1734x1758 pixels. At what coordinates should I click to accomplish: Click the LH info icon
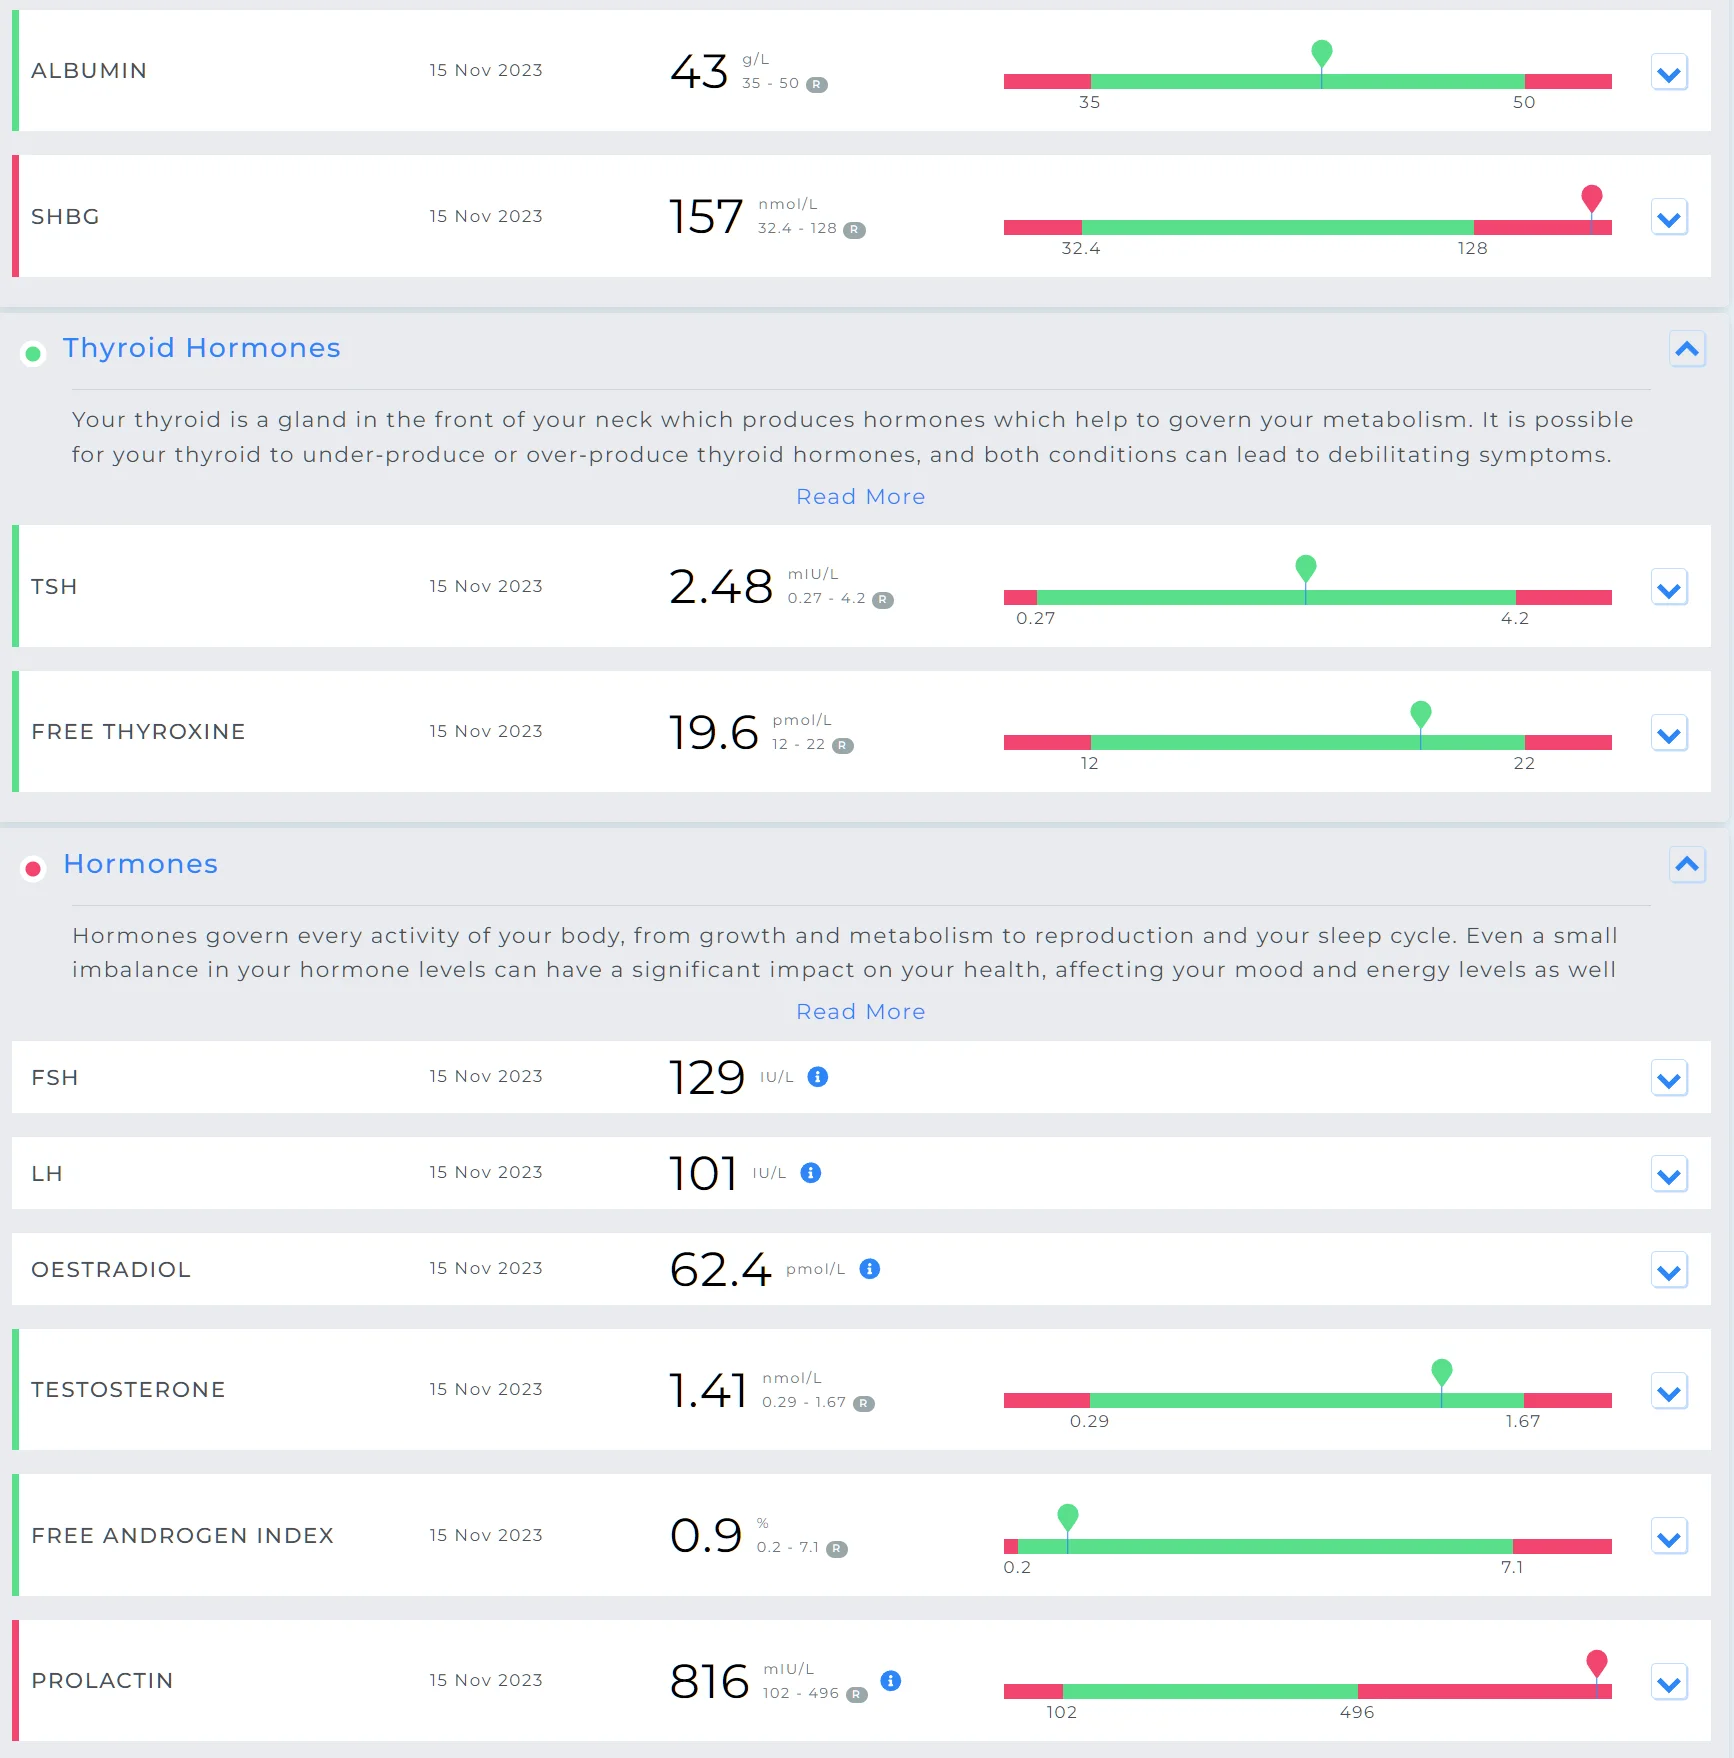point(811,1173)
